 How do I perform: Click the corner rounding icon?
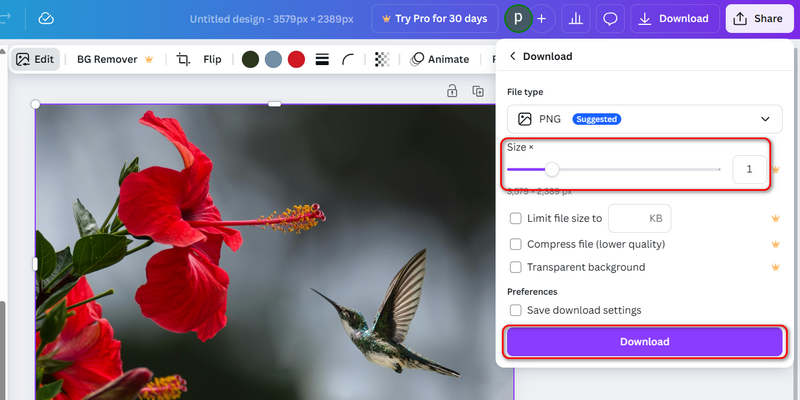(x=348, y=59)
